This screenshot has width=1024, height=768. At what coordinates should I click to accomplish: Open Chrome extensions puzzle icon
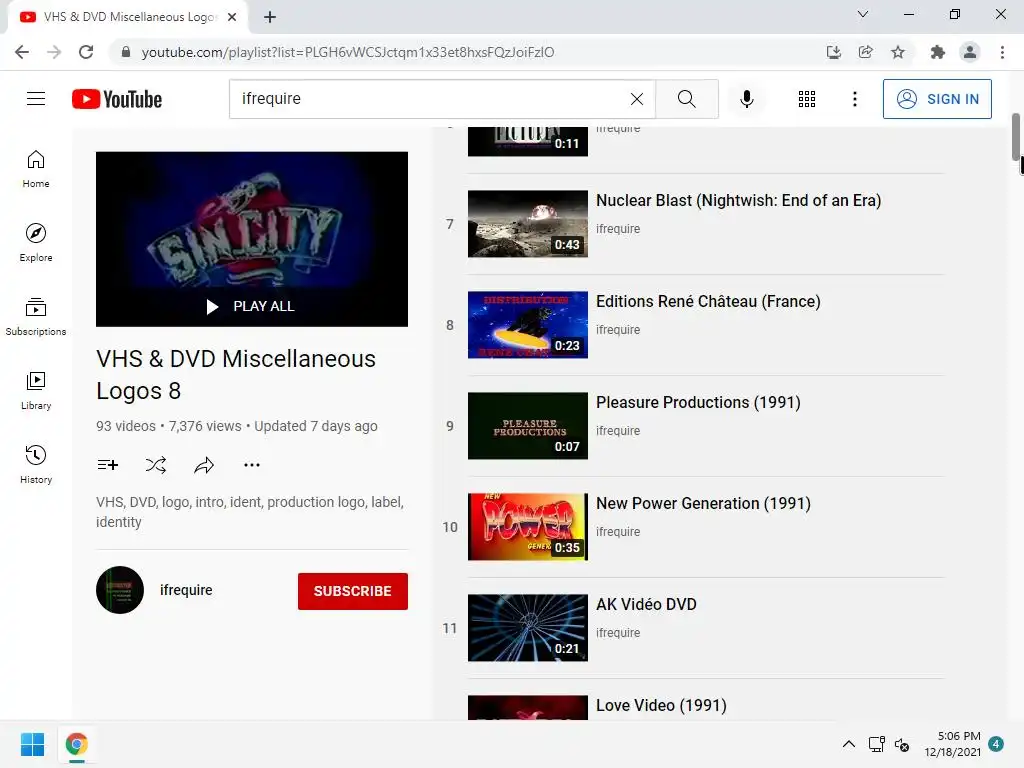click(x=937, y=52)
